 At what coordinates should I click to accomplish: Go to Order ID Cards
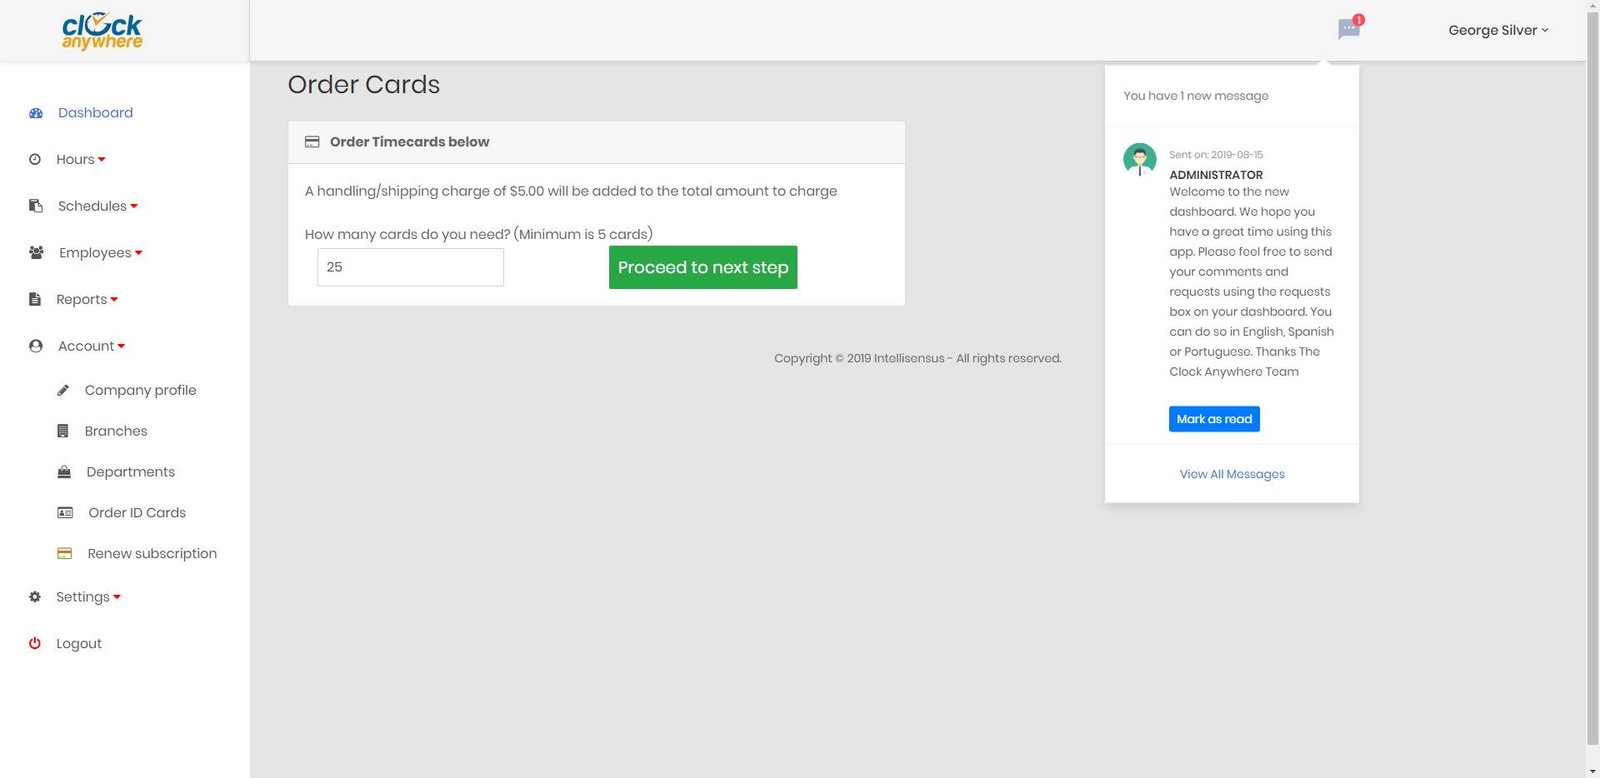tap(137, 513)
